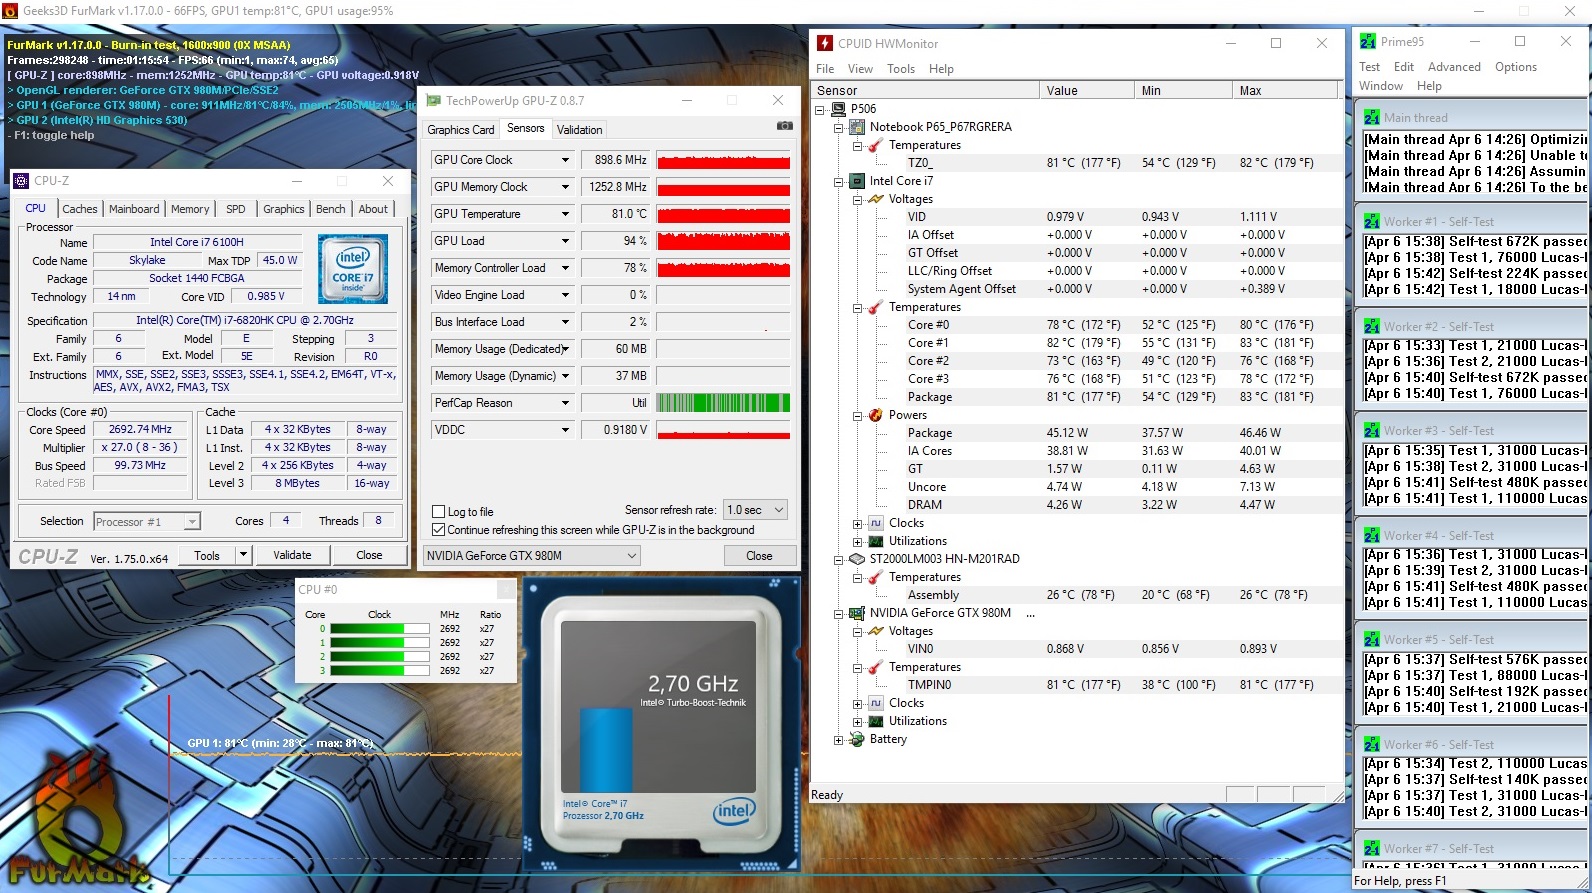Viewport: 1592px width, 893px height.
Task: Click the Utilizations icon under NVIDIA GeForce GTX 980M
Action: pyautogui.click(x=876, y=721)
